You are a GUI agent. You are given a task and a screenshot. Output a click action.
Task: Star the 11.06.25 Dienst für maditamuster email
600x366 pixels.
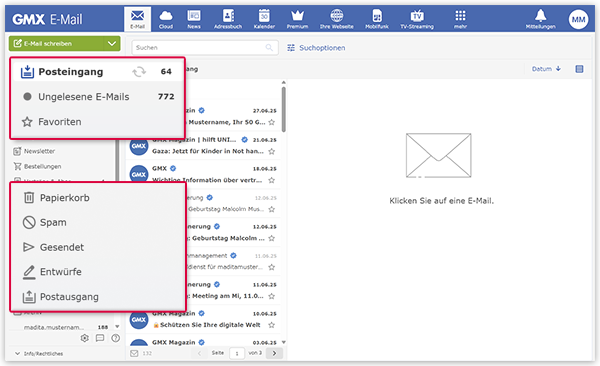(x=272, y=267)
